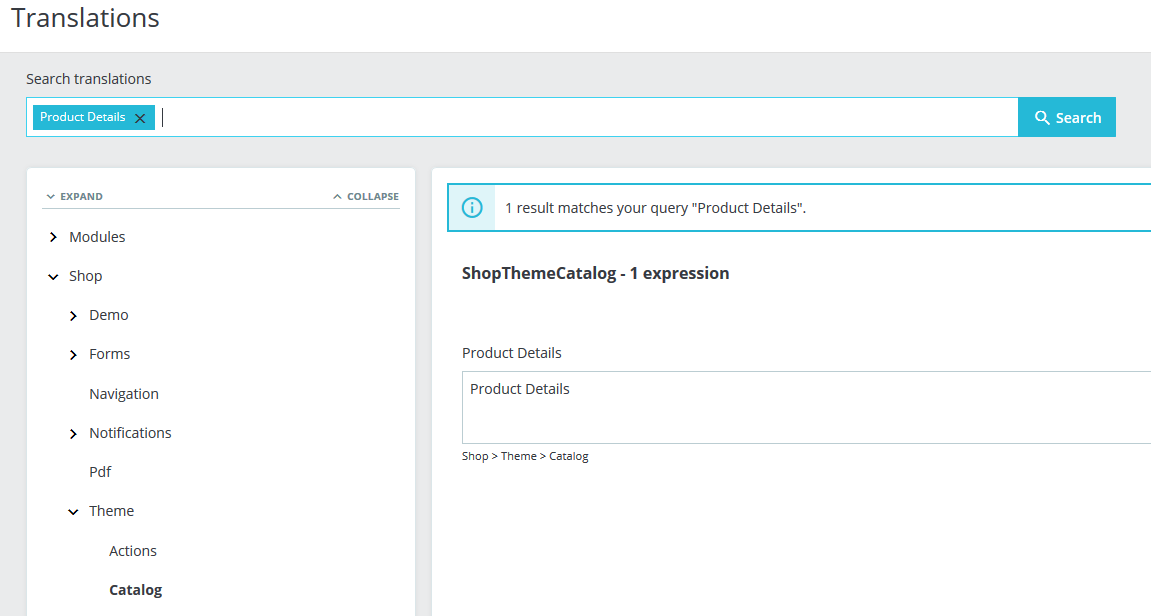Image resolution: width=1151 pixels, height=616 pixels.
Task: Edit the Product Details translation textarea
Action: [800, 407]
